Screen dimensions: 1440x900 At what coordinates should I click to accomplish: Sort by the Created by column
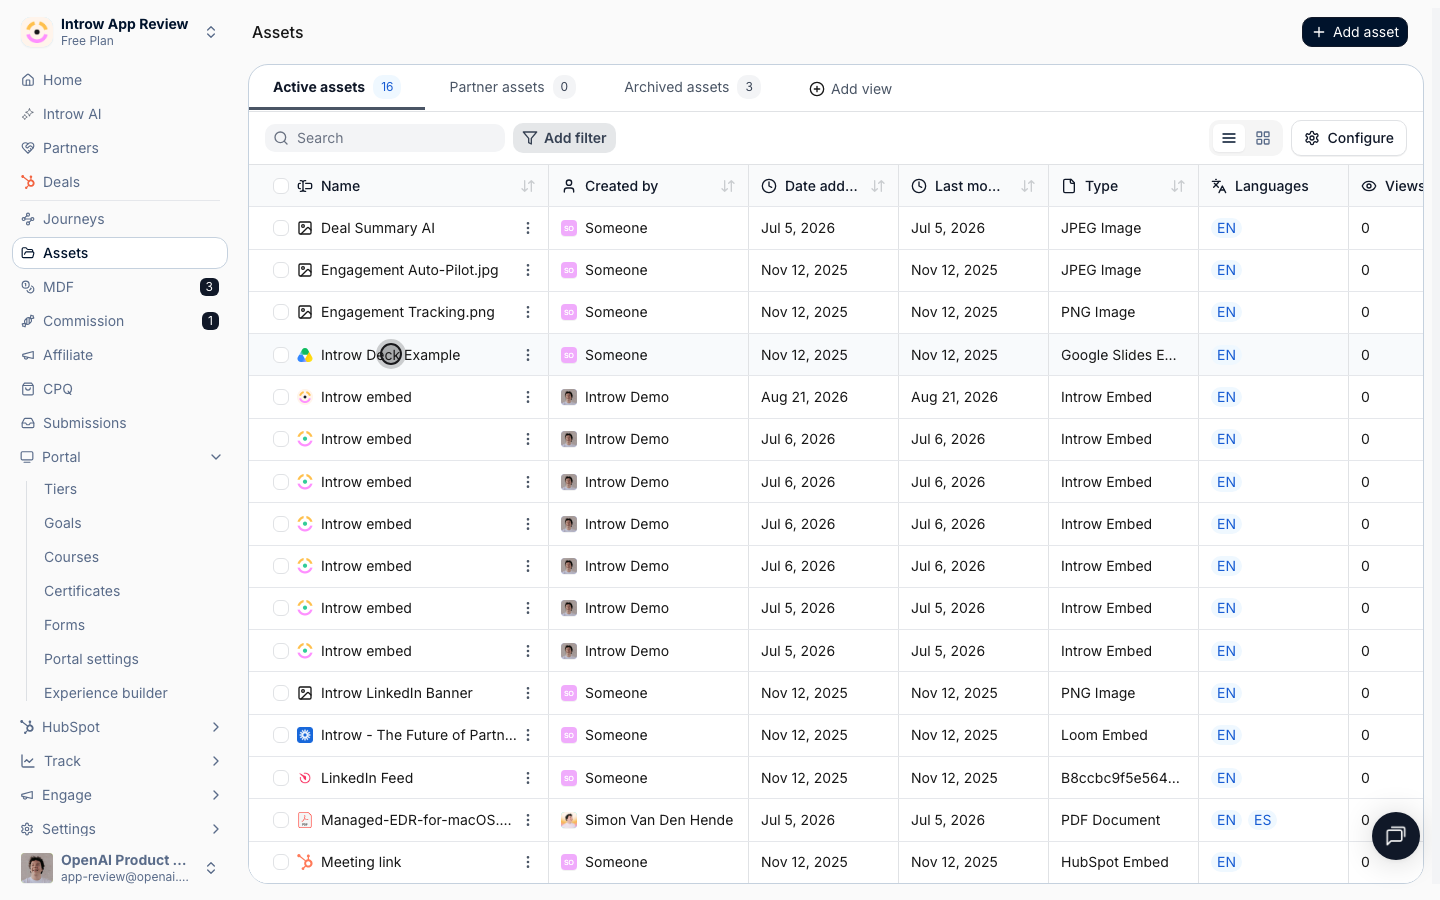coord(728,186)
